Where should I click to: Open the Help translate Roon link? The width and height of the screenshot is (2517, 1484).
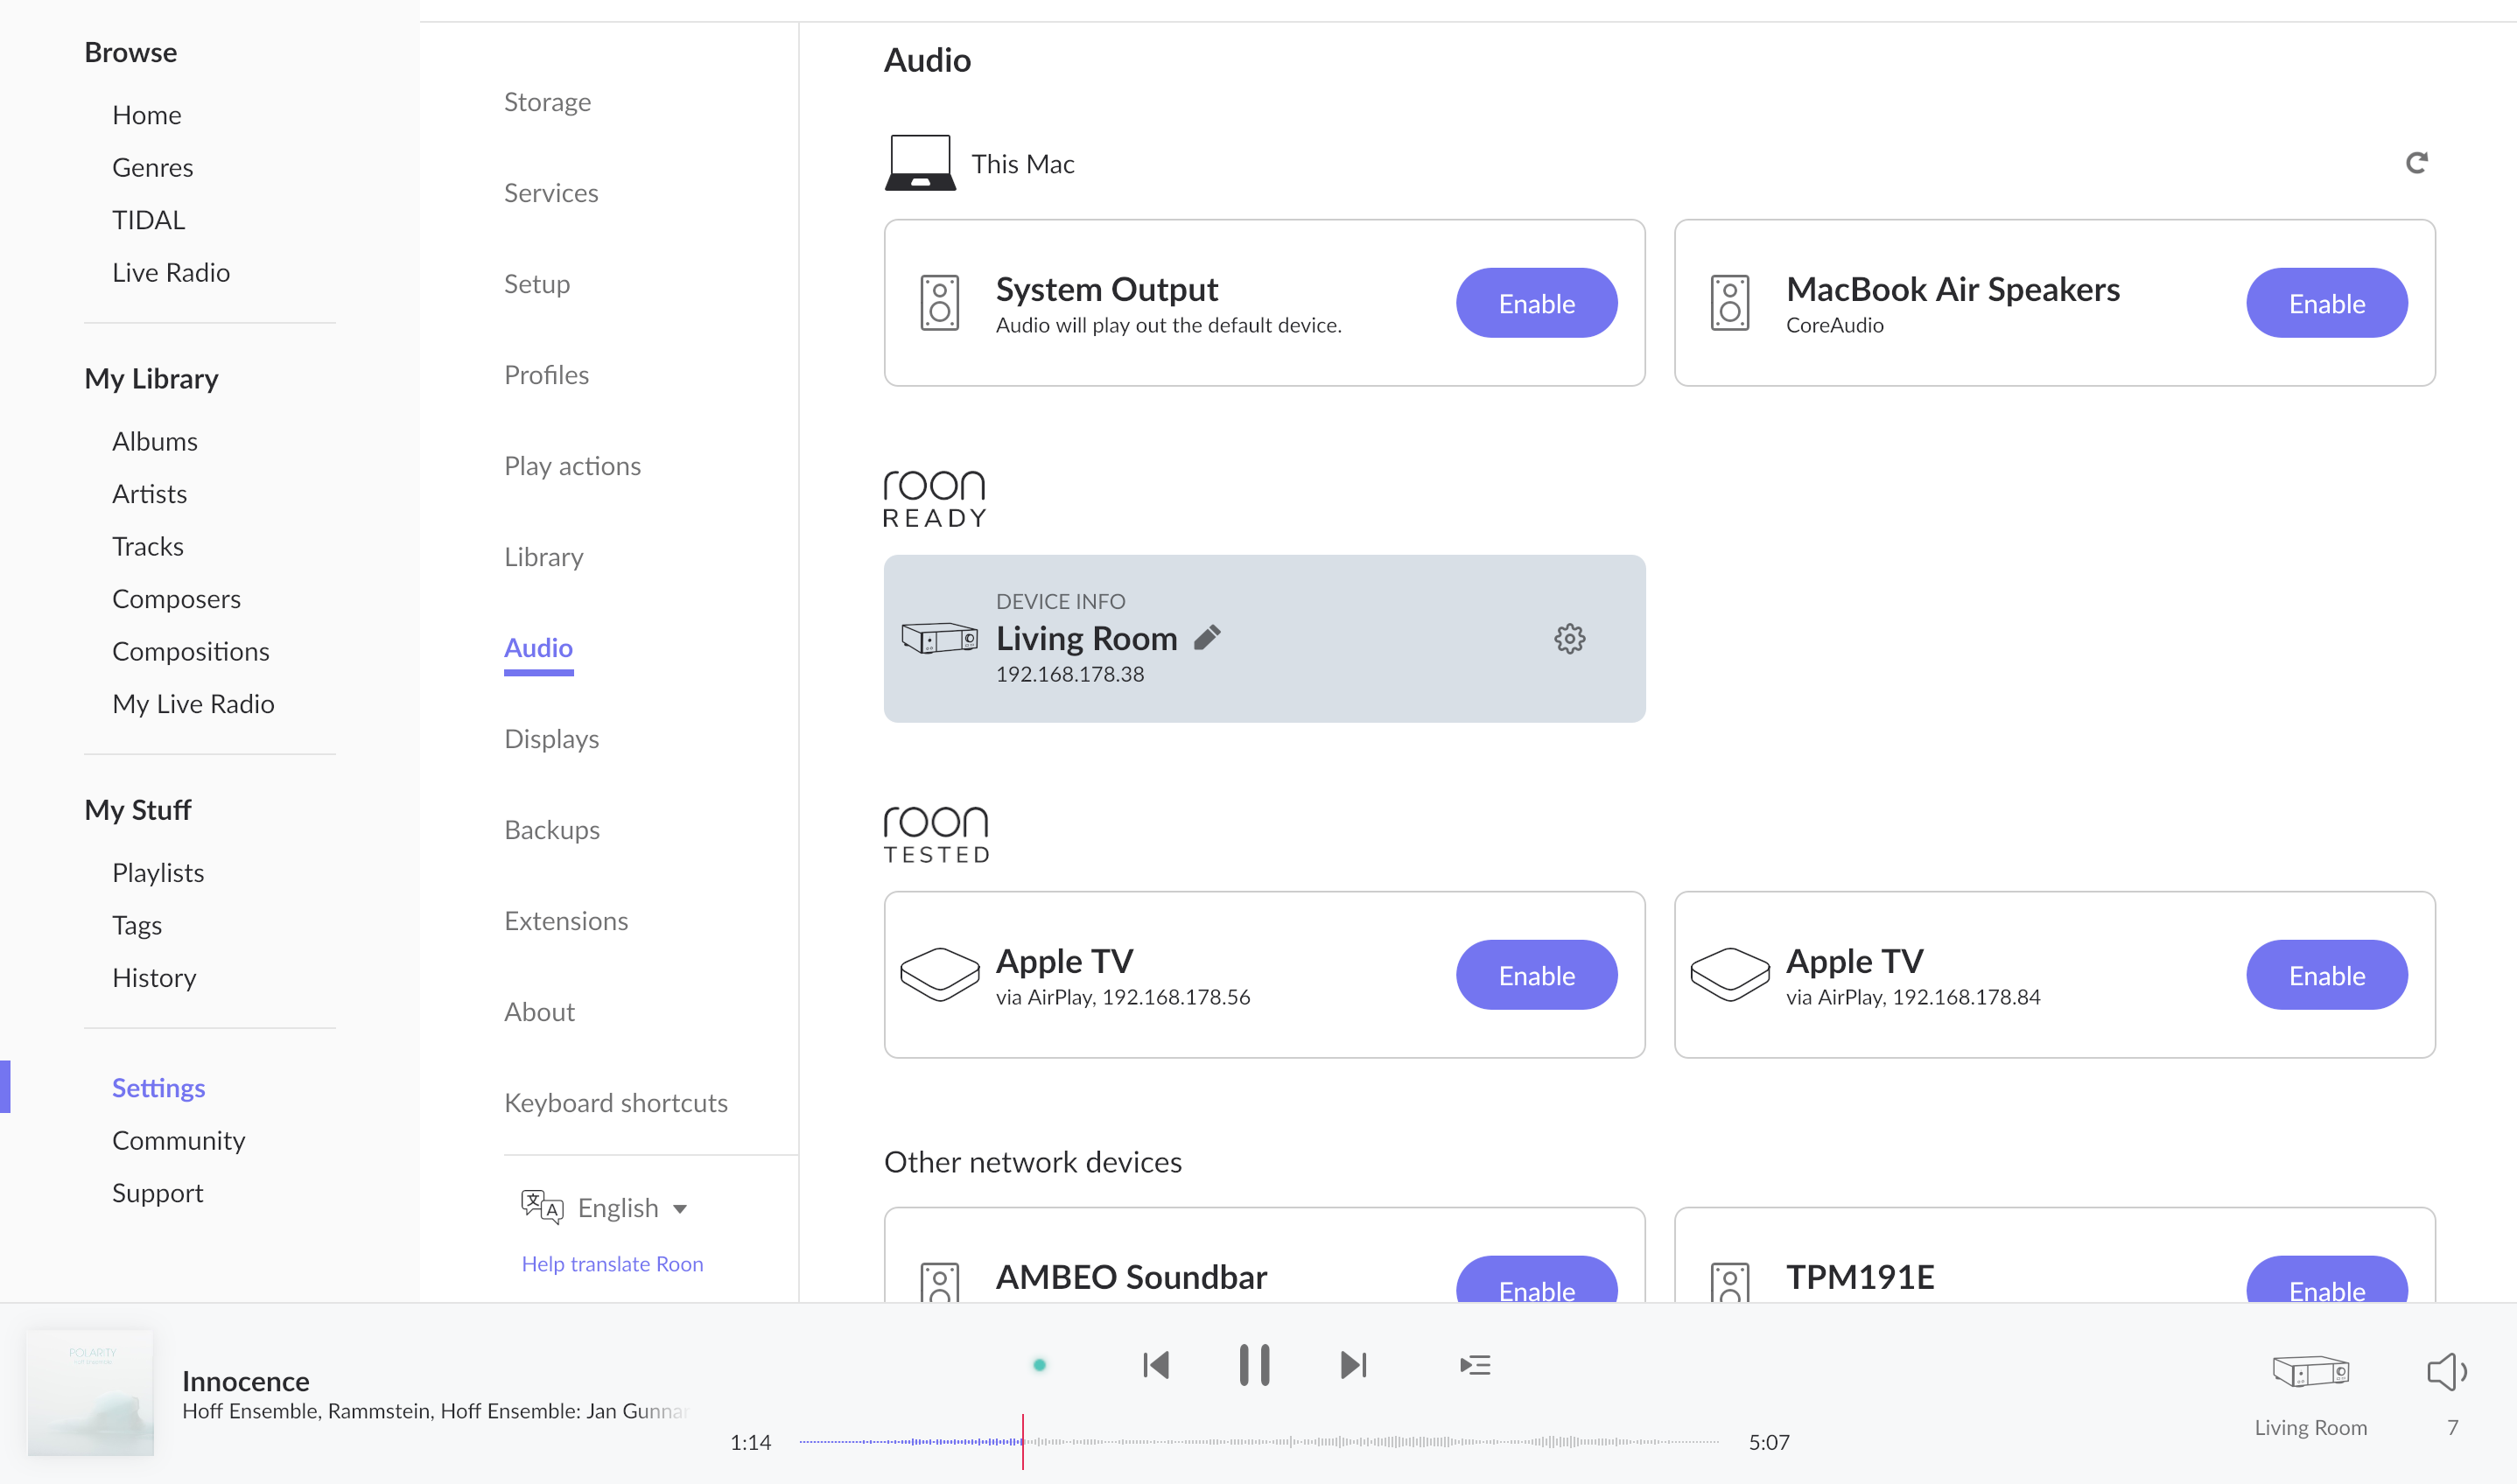pyautogui.click(x=612, y=1263)
